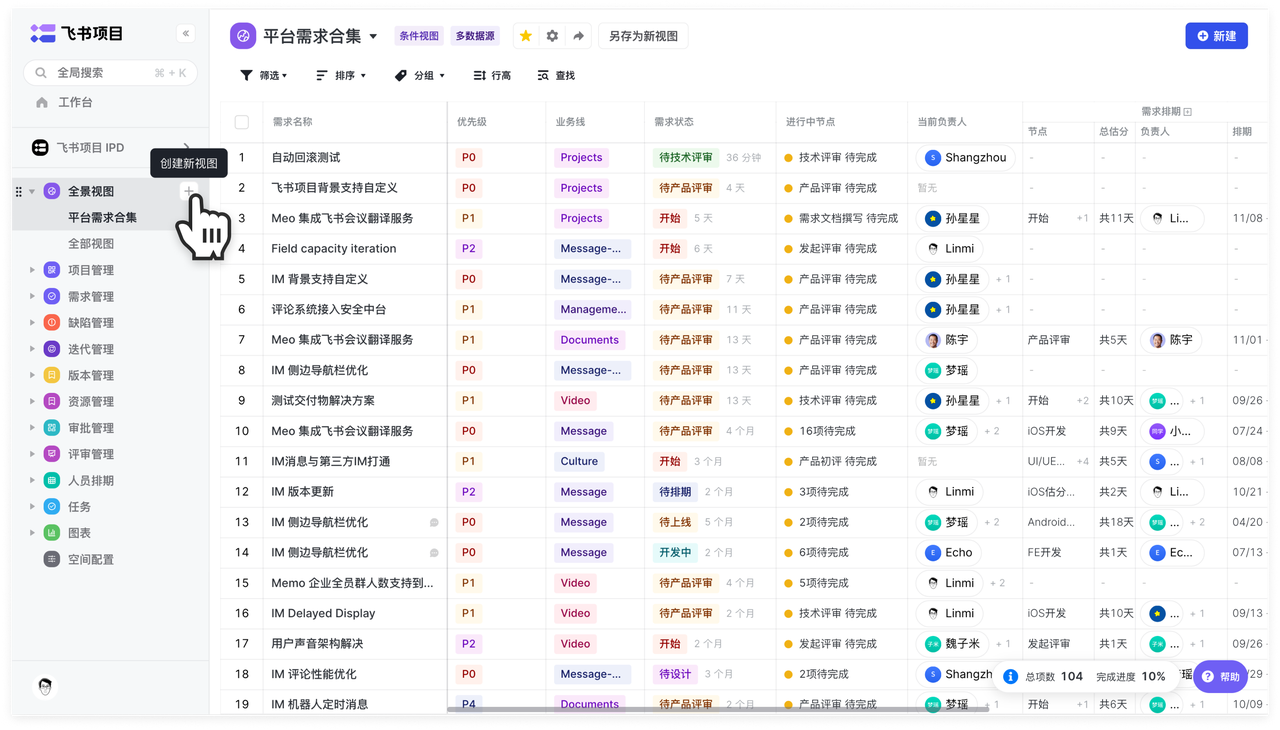
Task: Open view settings with the gear icon
Action: [552, 36]
